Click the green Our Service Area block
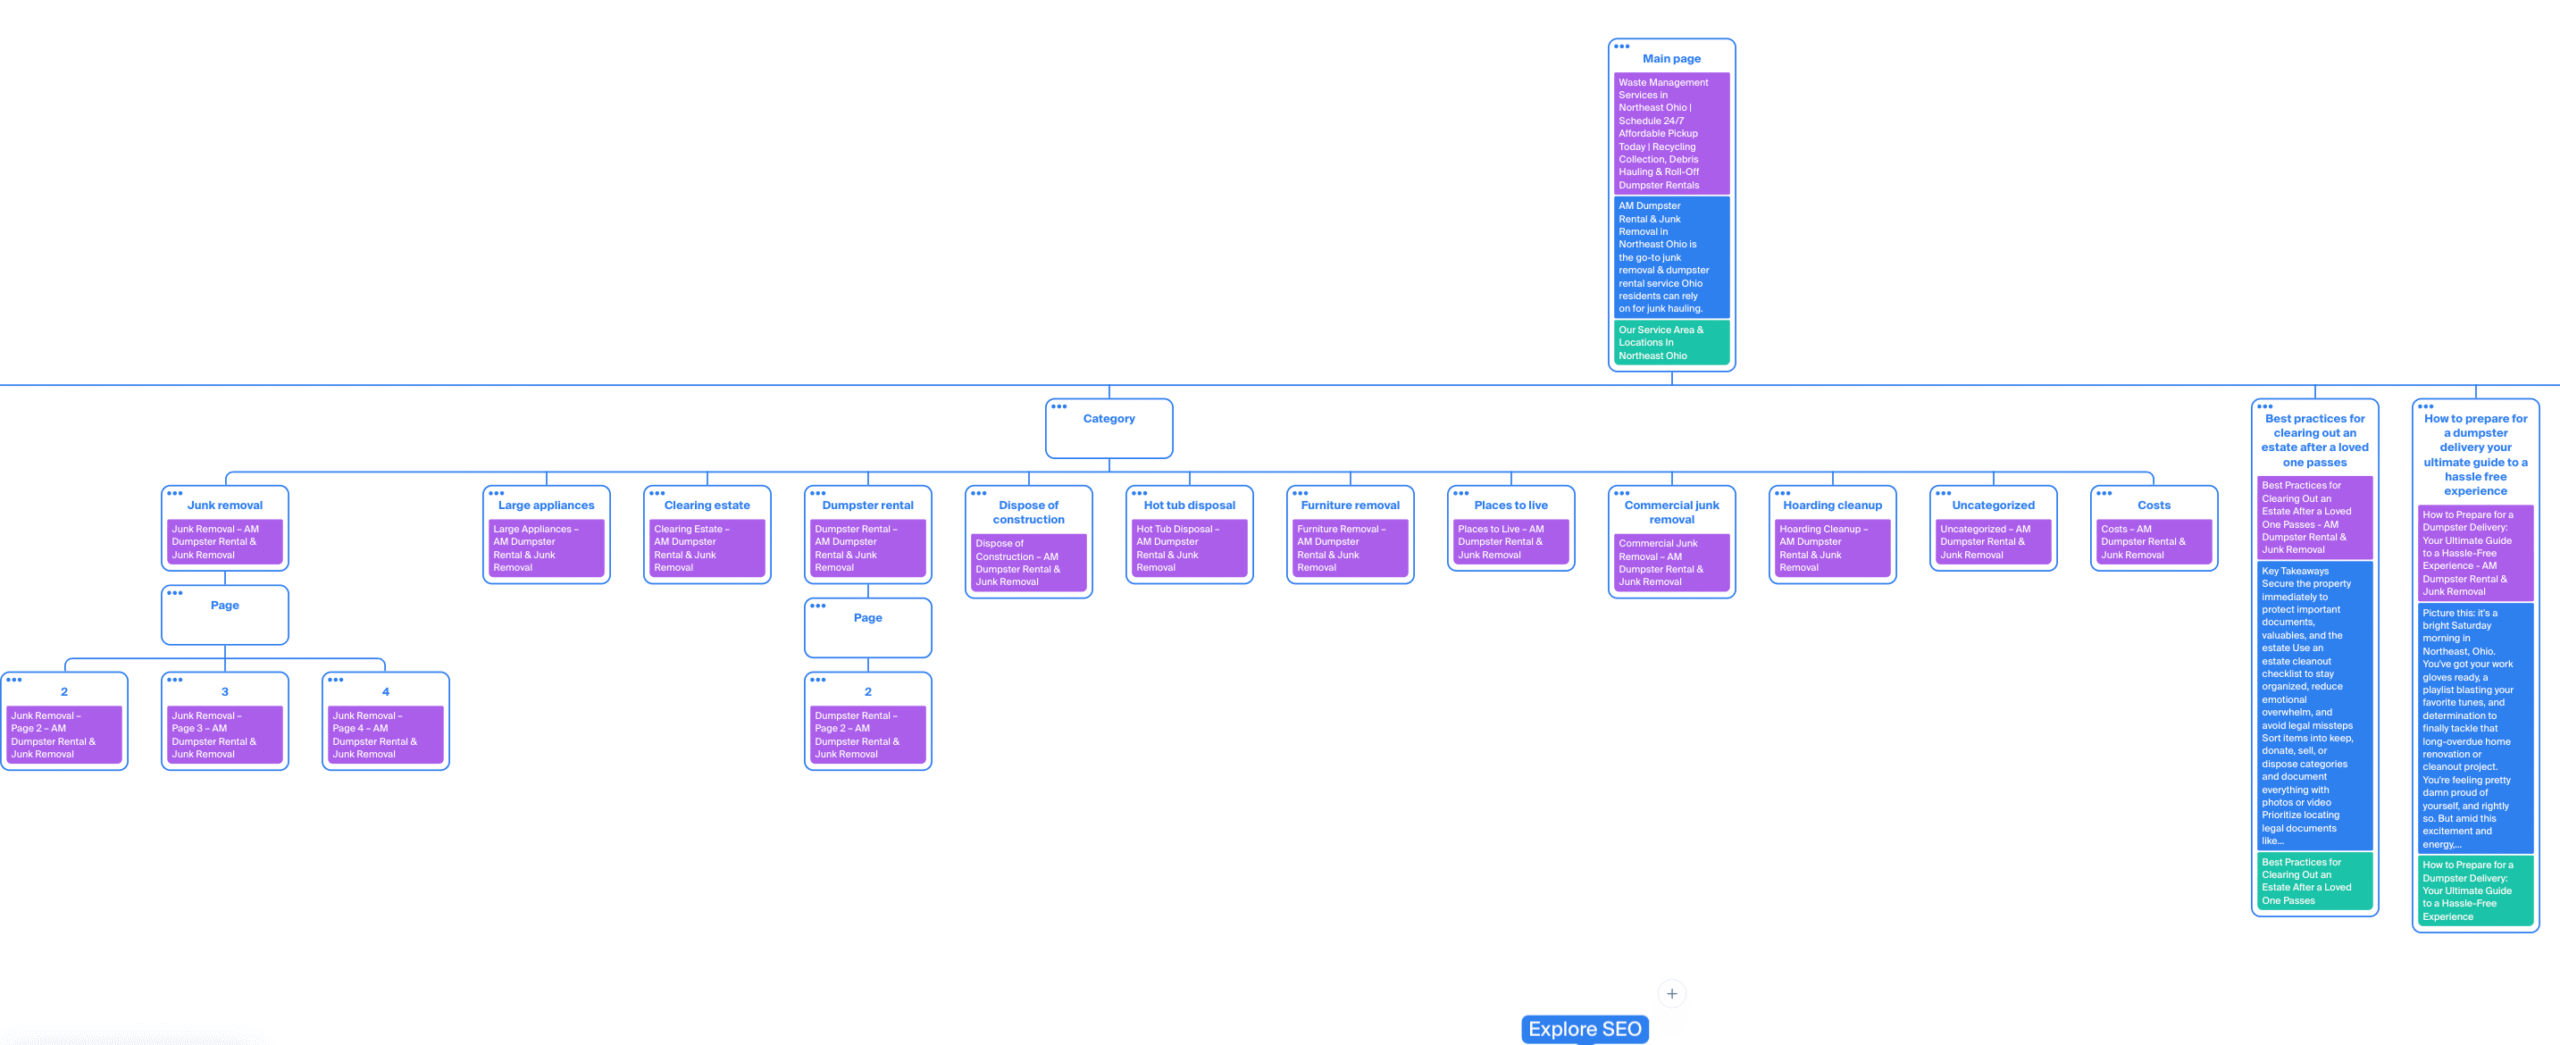The width and height of the screenshot is (2560, 1045). pos(1670,342)
